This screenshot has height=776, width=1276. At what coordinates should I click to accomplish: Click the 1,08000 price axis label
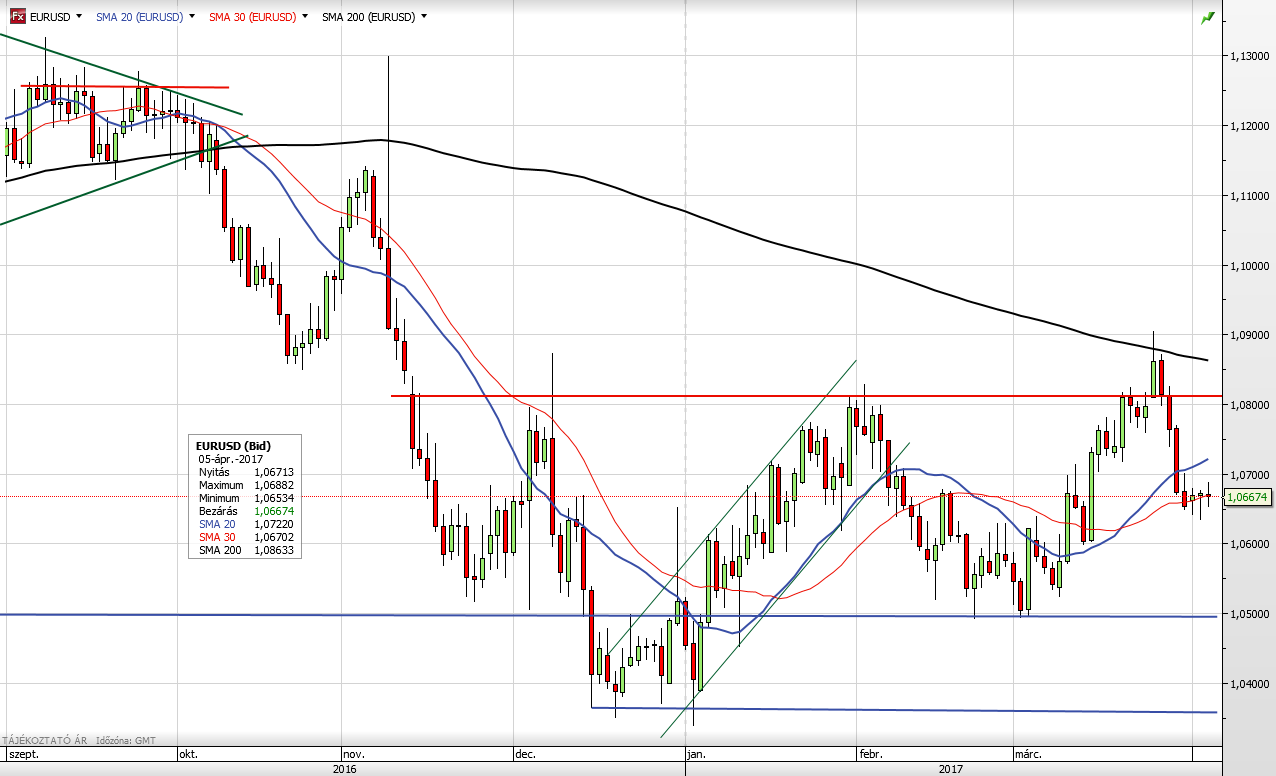[1252, 406]
